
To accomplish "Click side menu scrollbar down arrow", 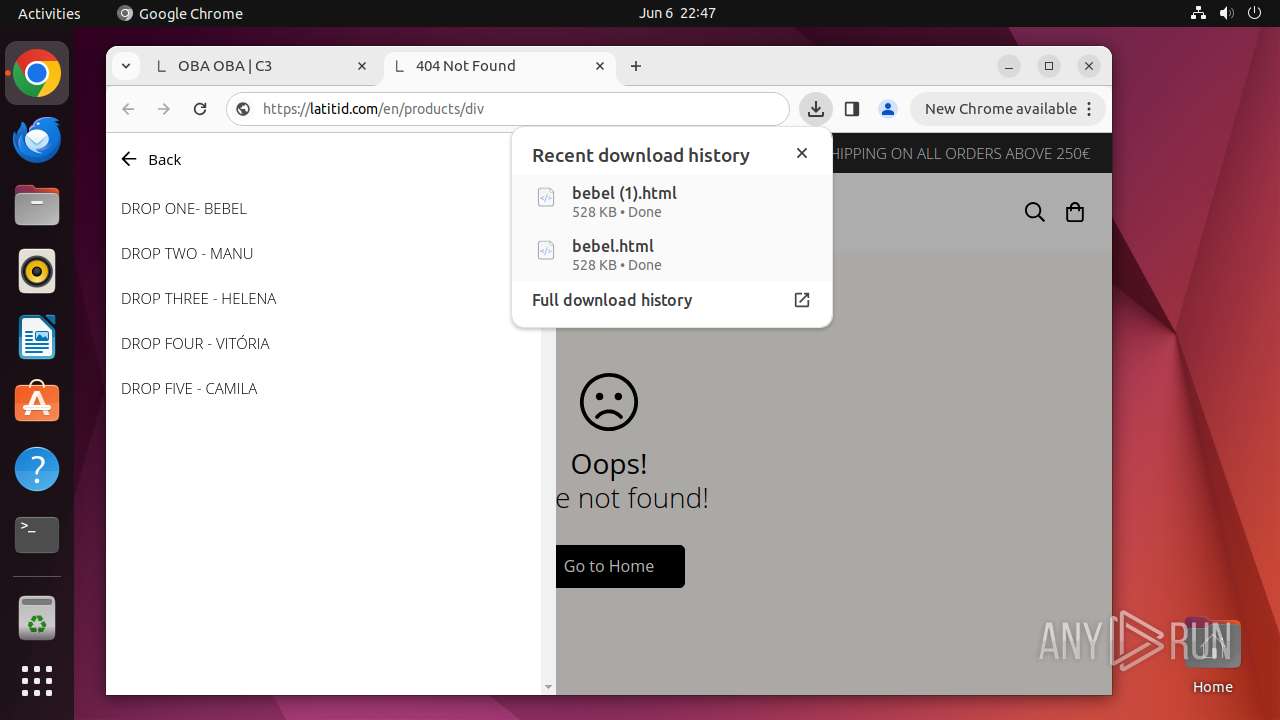I will pos(548,687).
